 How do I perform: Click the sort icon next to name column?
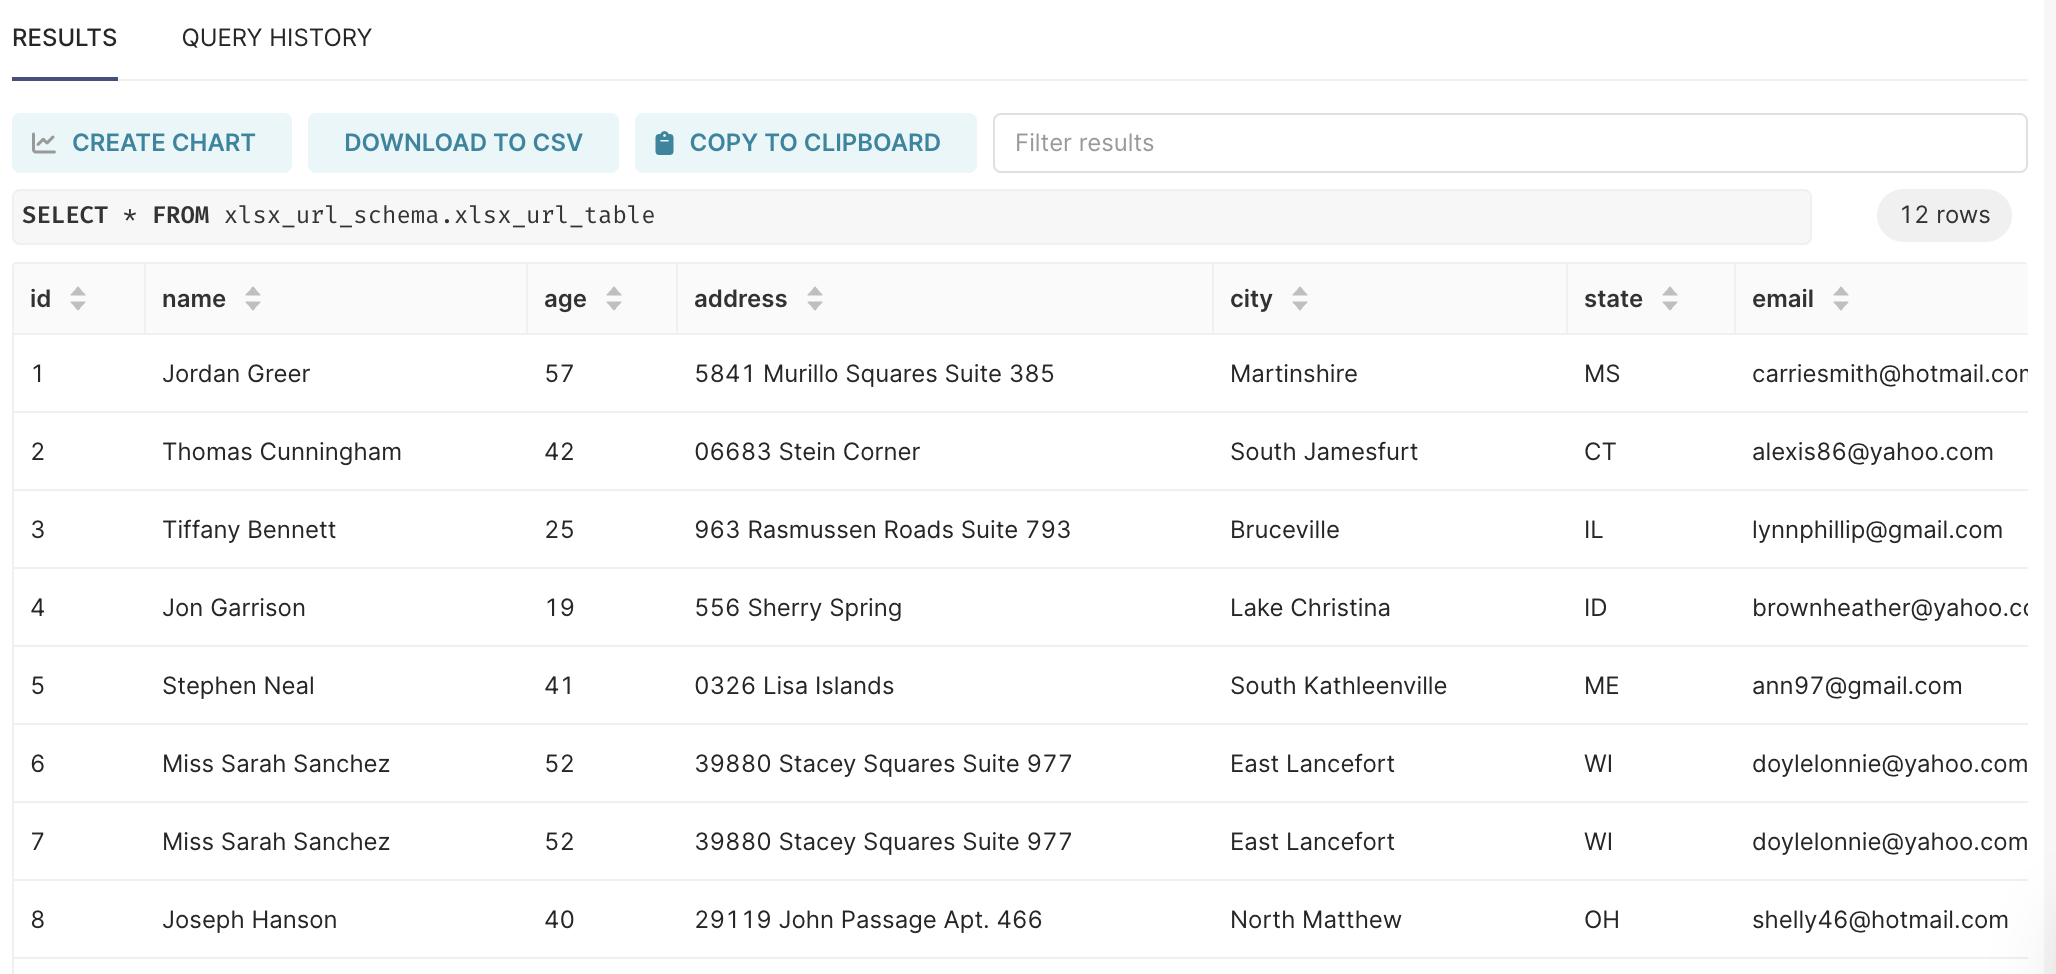coord(253,298)
